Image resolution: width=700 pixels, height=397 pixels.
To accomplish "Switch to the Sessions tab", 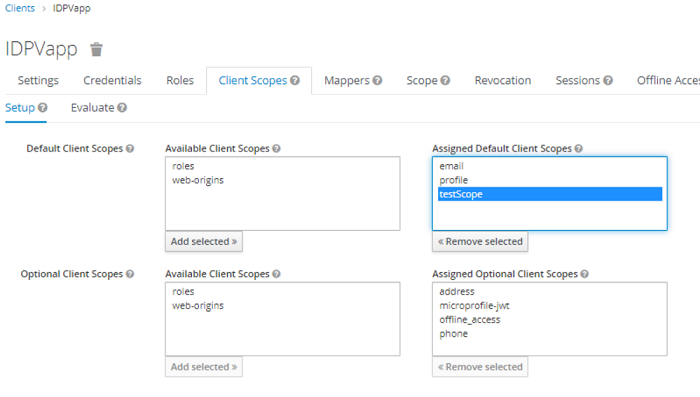I will pos(578,80).
